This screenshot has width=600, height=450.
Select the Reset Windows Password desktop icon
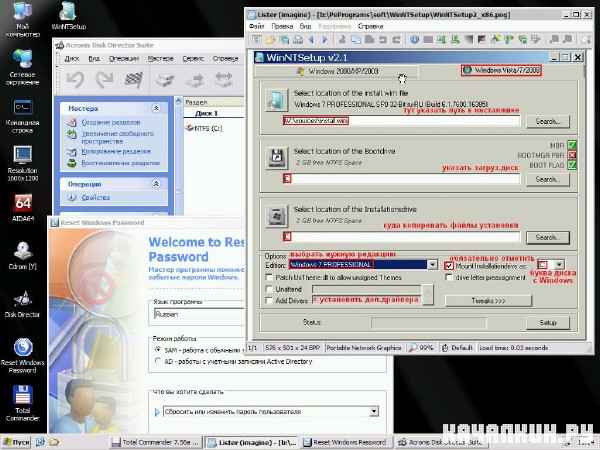23,356
